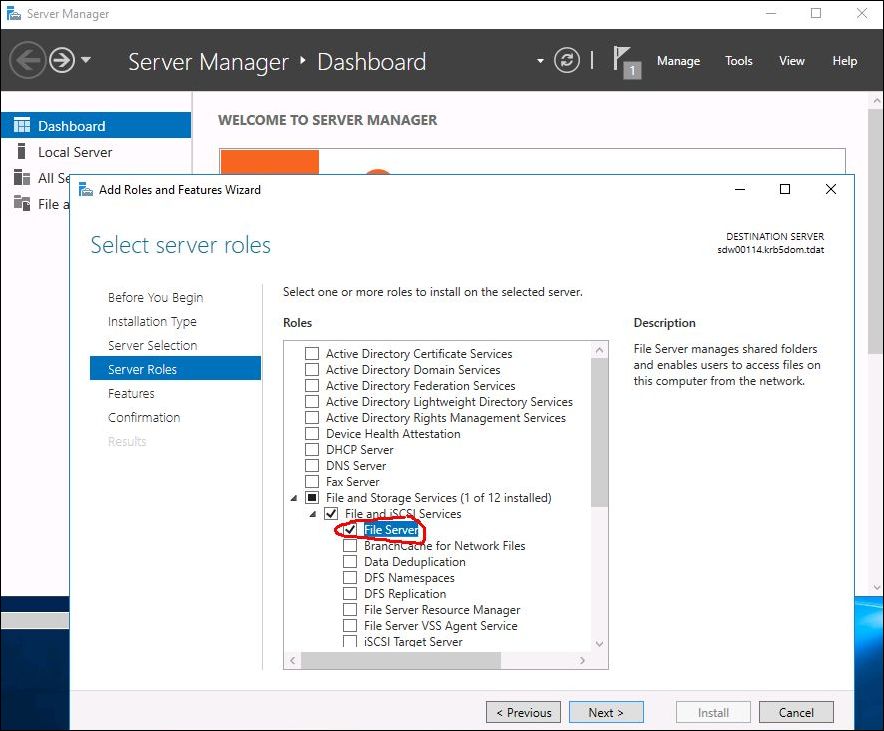The width and height of the screenshot is (884, 731).
Task: Click the back navigation arrow icon
Action: [x=26, y=60]
